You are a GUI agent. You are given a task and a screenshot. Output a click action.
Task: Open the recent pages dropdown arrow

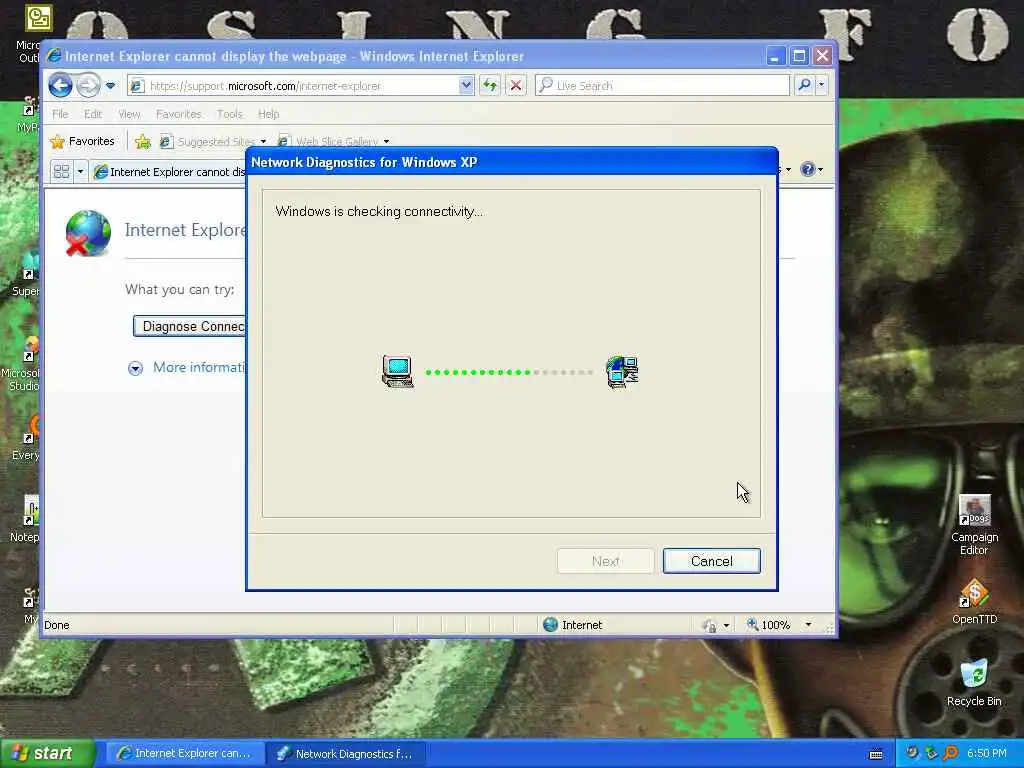[110, 86]
